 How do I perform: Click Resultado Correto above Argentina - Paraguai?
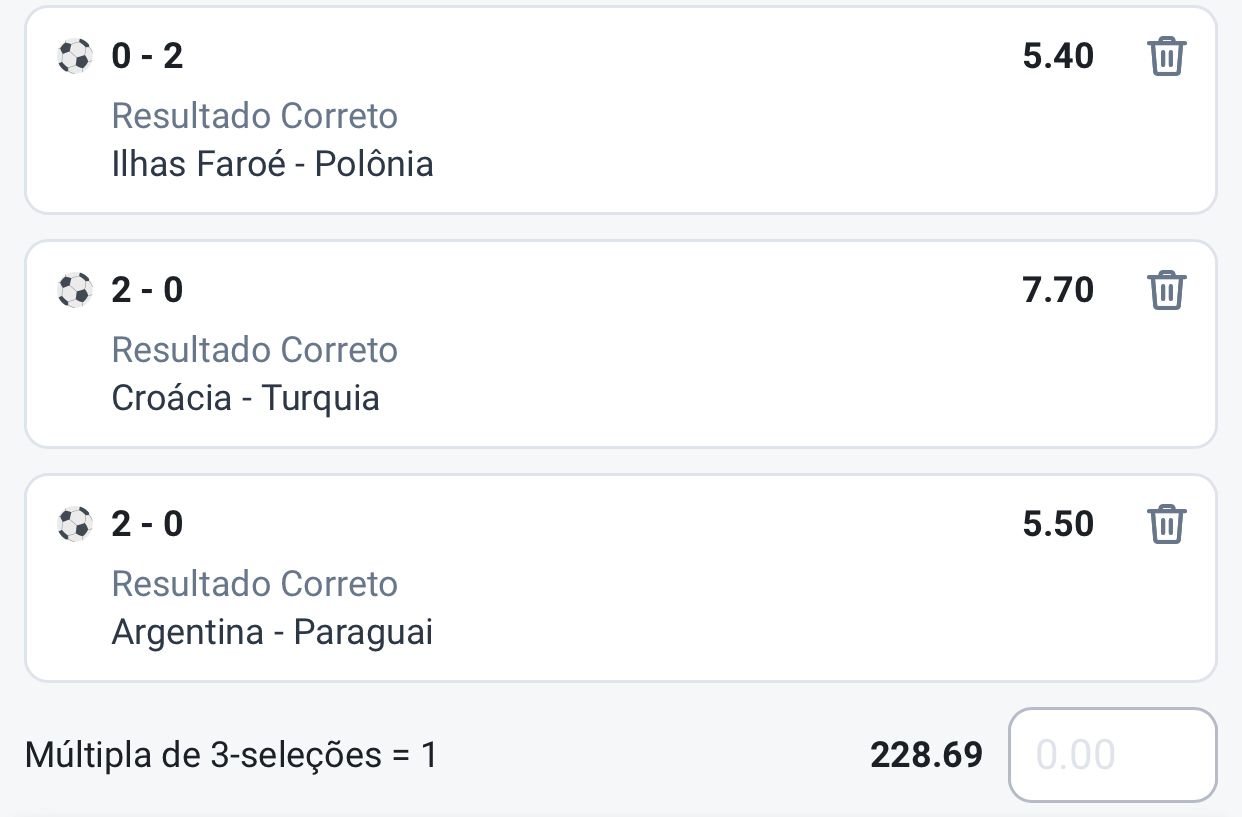[254, 584]
